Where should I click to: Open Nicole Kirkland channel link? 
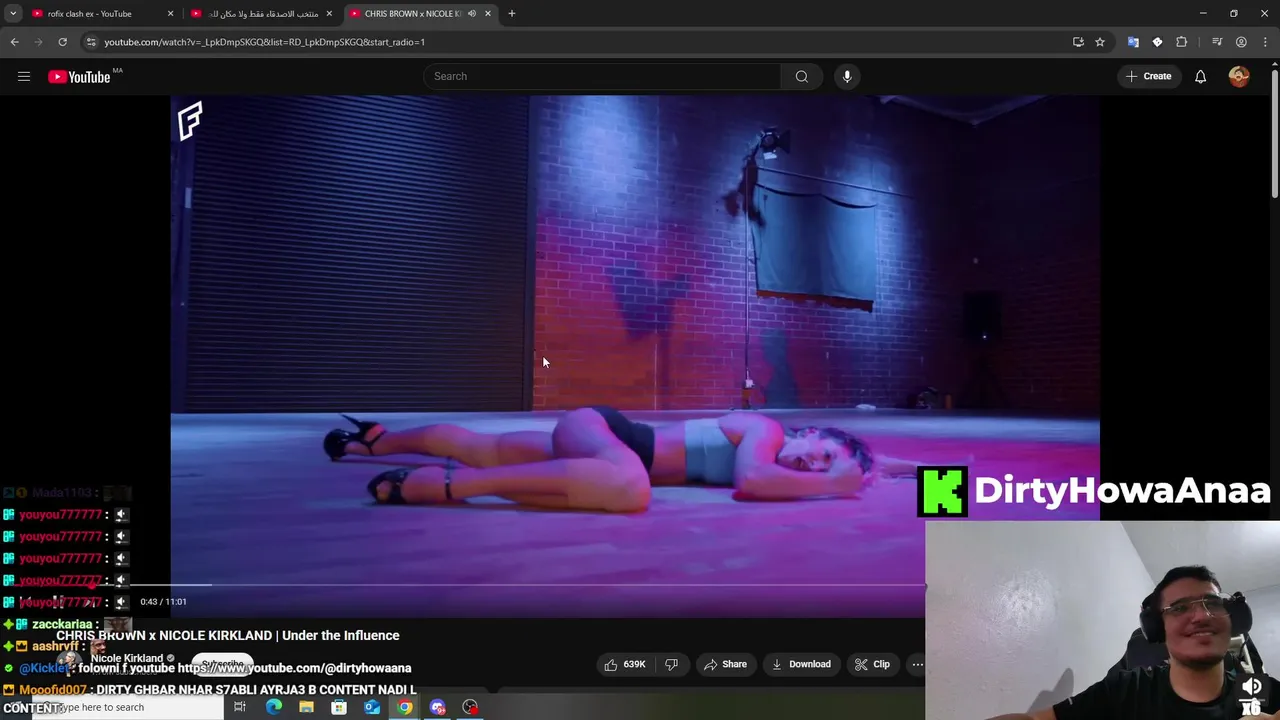(x=127, y=658)
